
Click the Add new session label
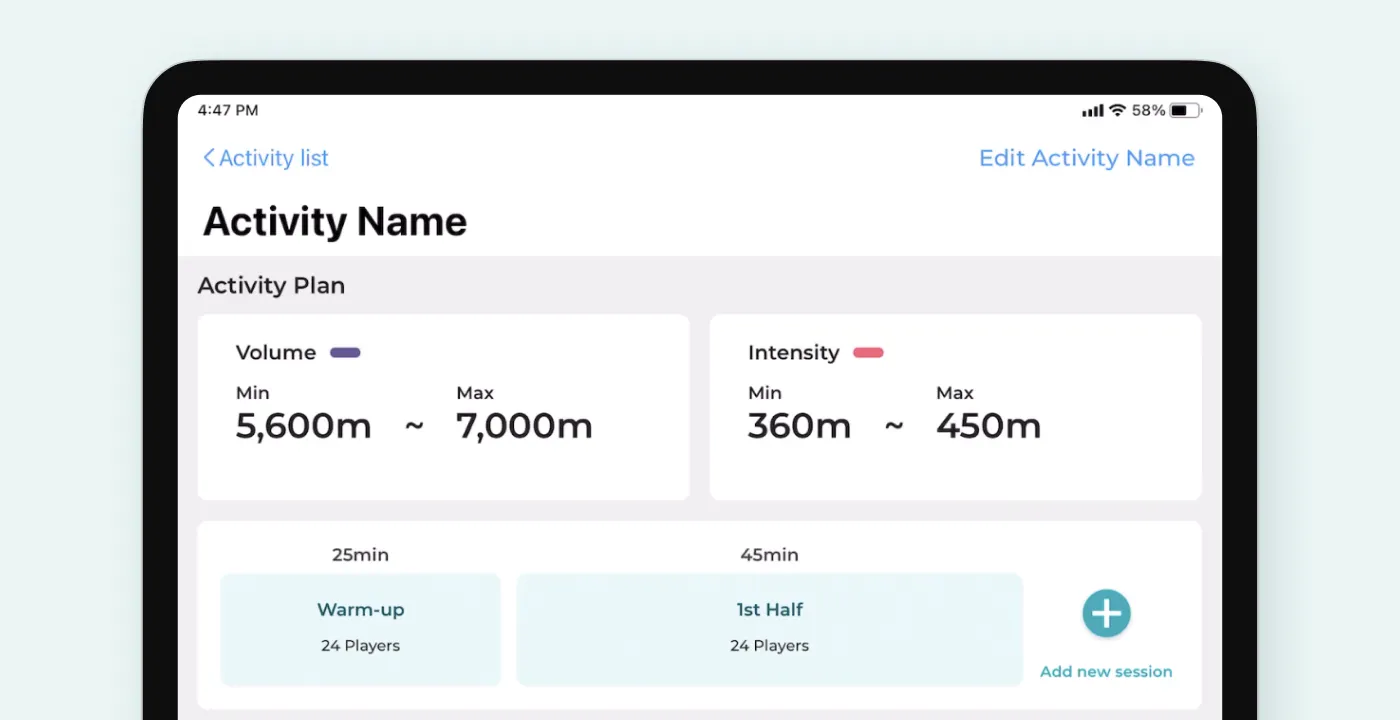(1106, 671)
